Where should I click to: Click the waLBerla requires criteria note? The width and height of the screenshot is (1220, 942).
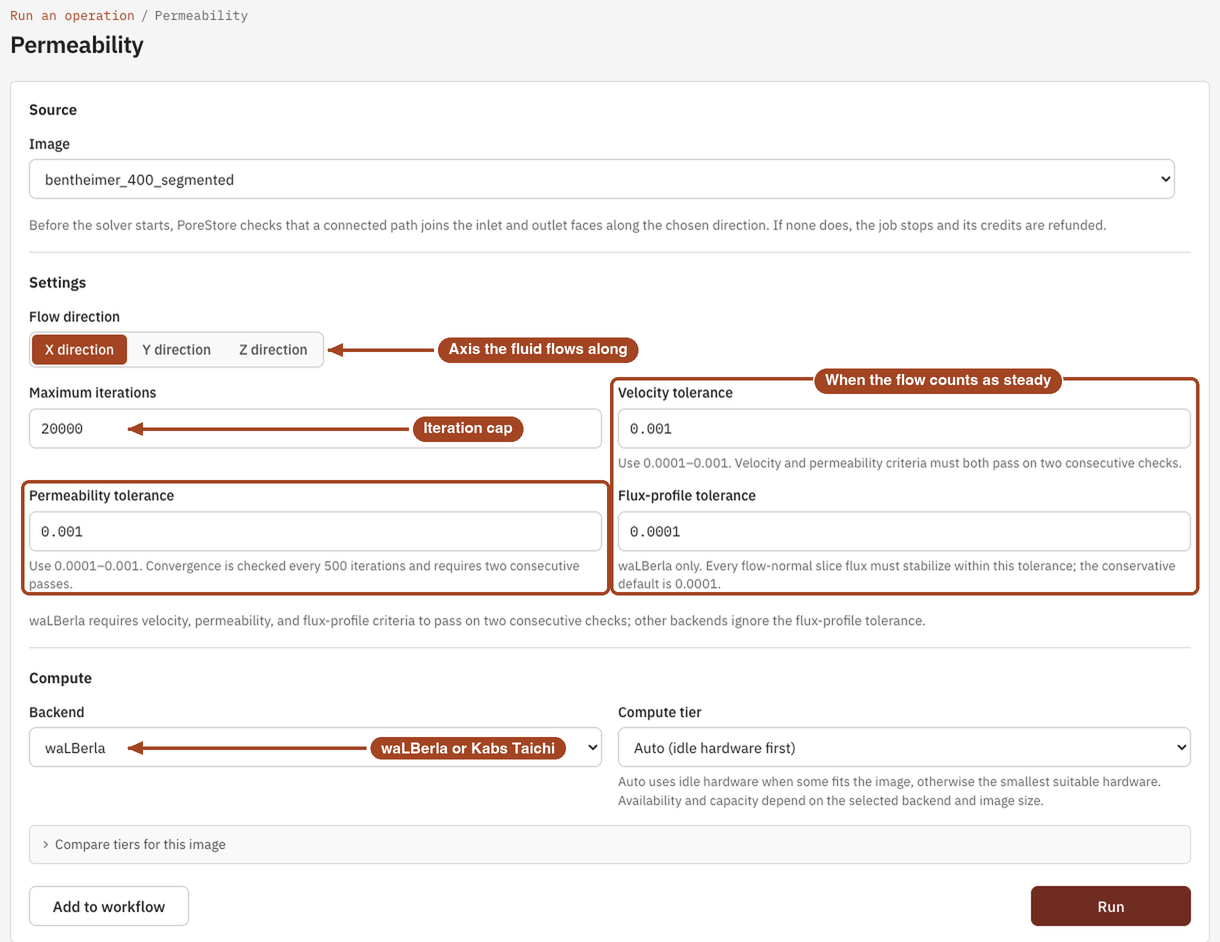click(477, 621)
